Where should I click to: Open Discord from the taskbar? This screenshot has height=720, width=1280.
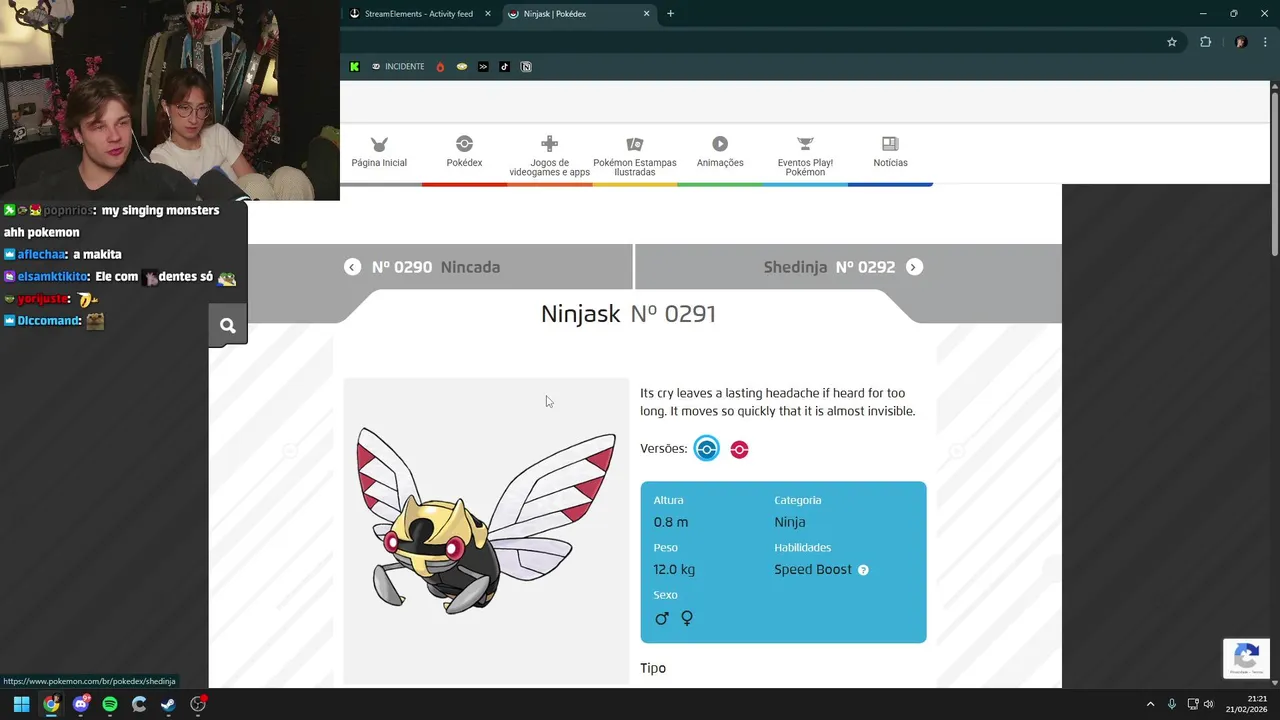pyautogui.click(x=80, y=704)
